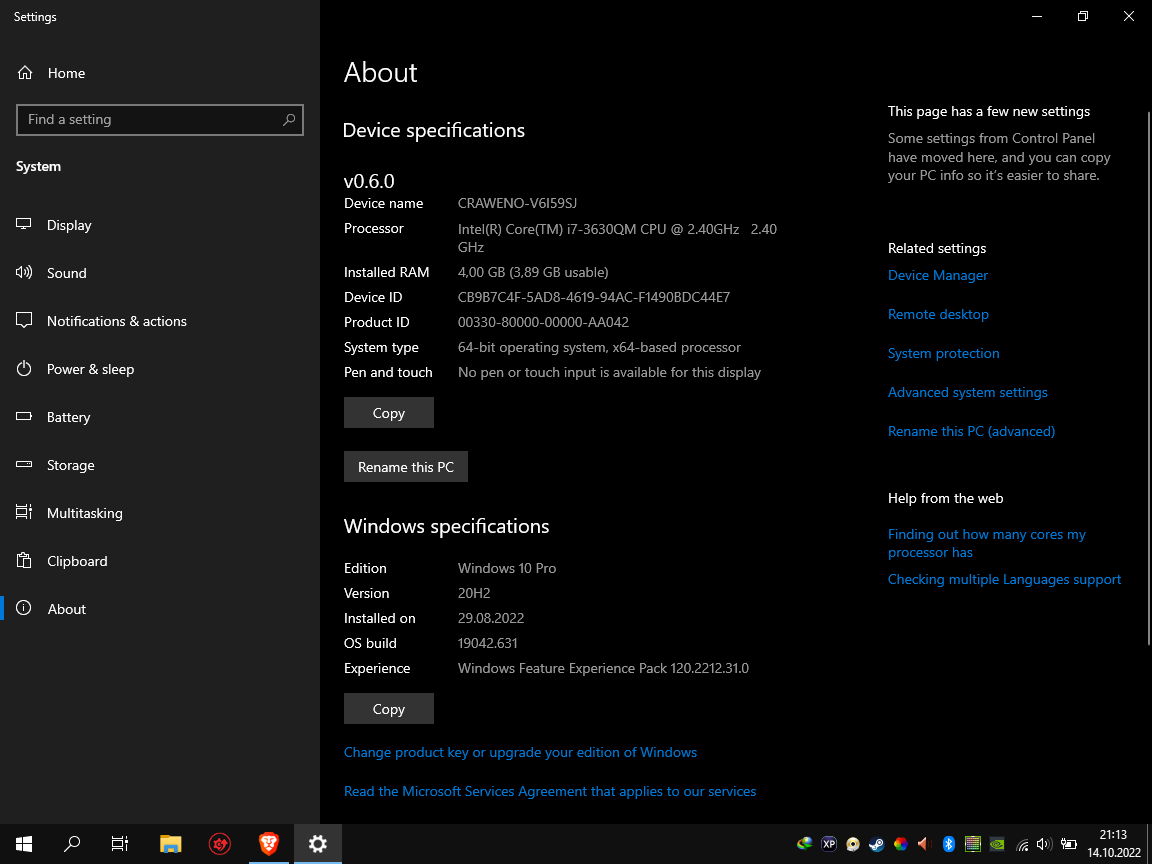Click Rename this PC button
Screen dimensions: 1152x864
point(406,467)
